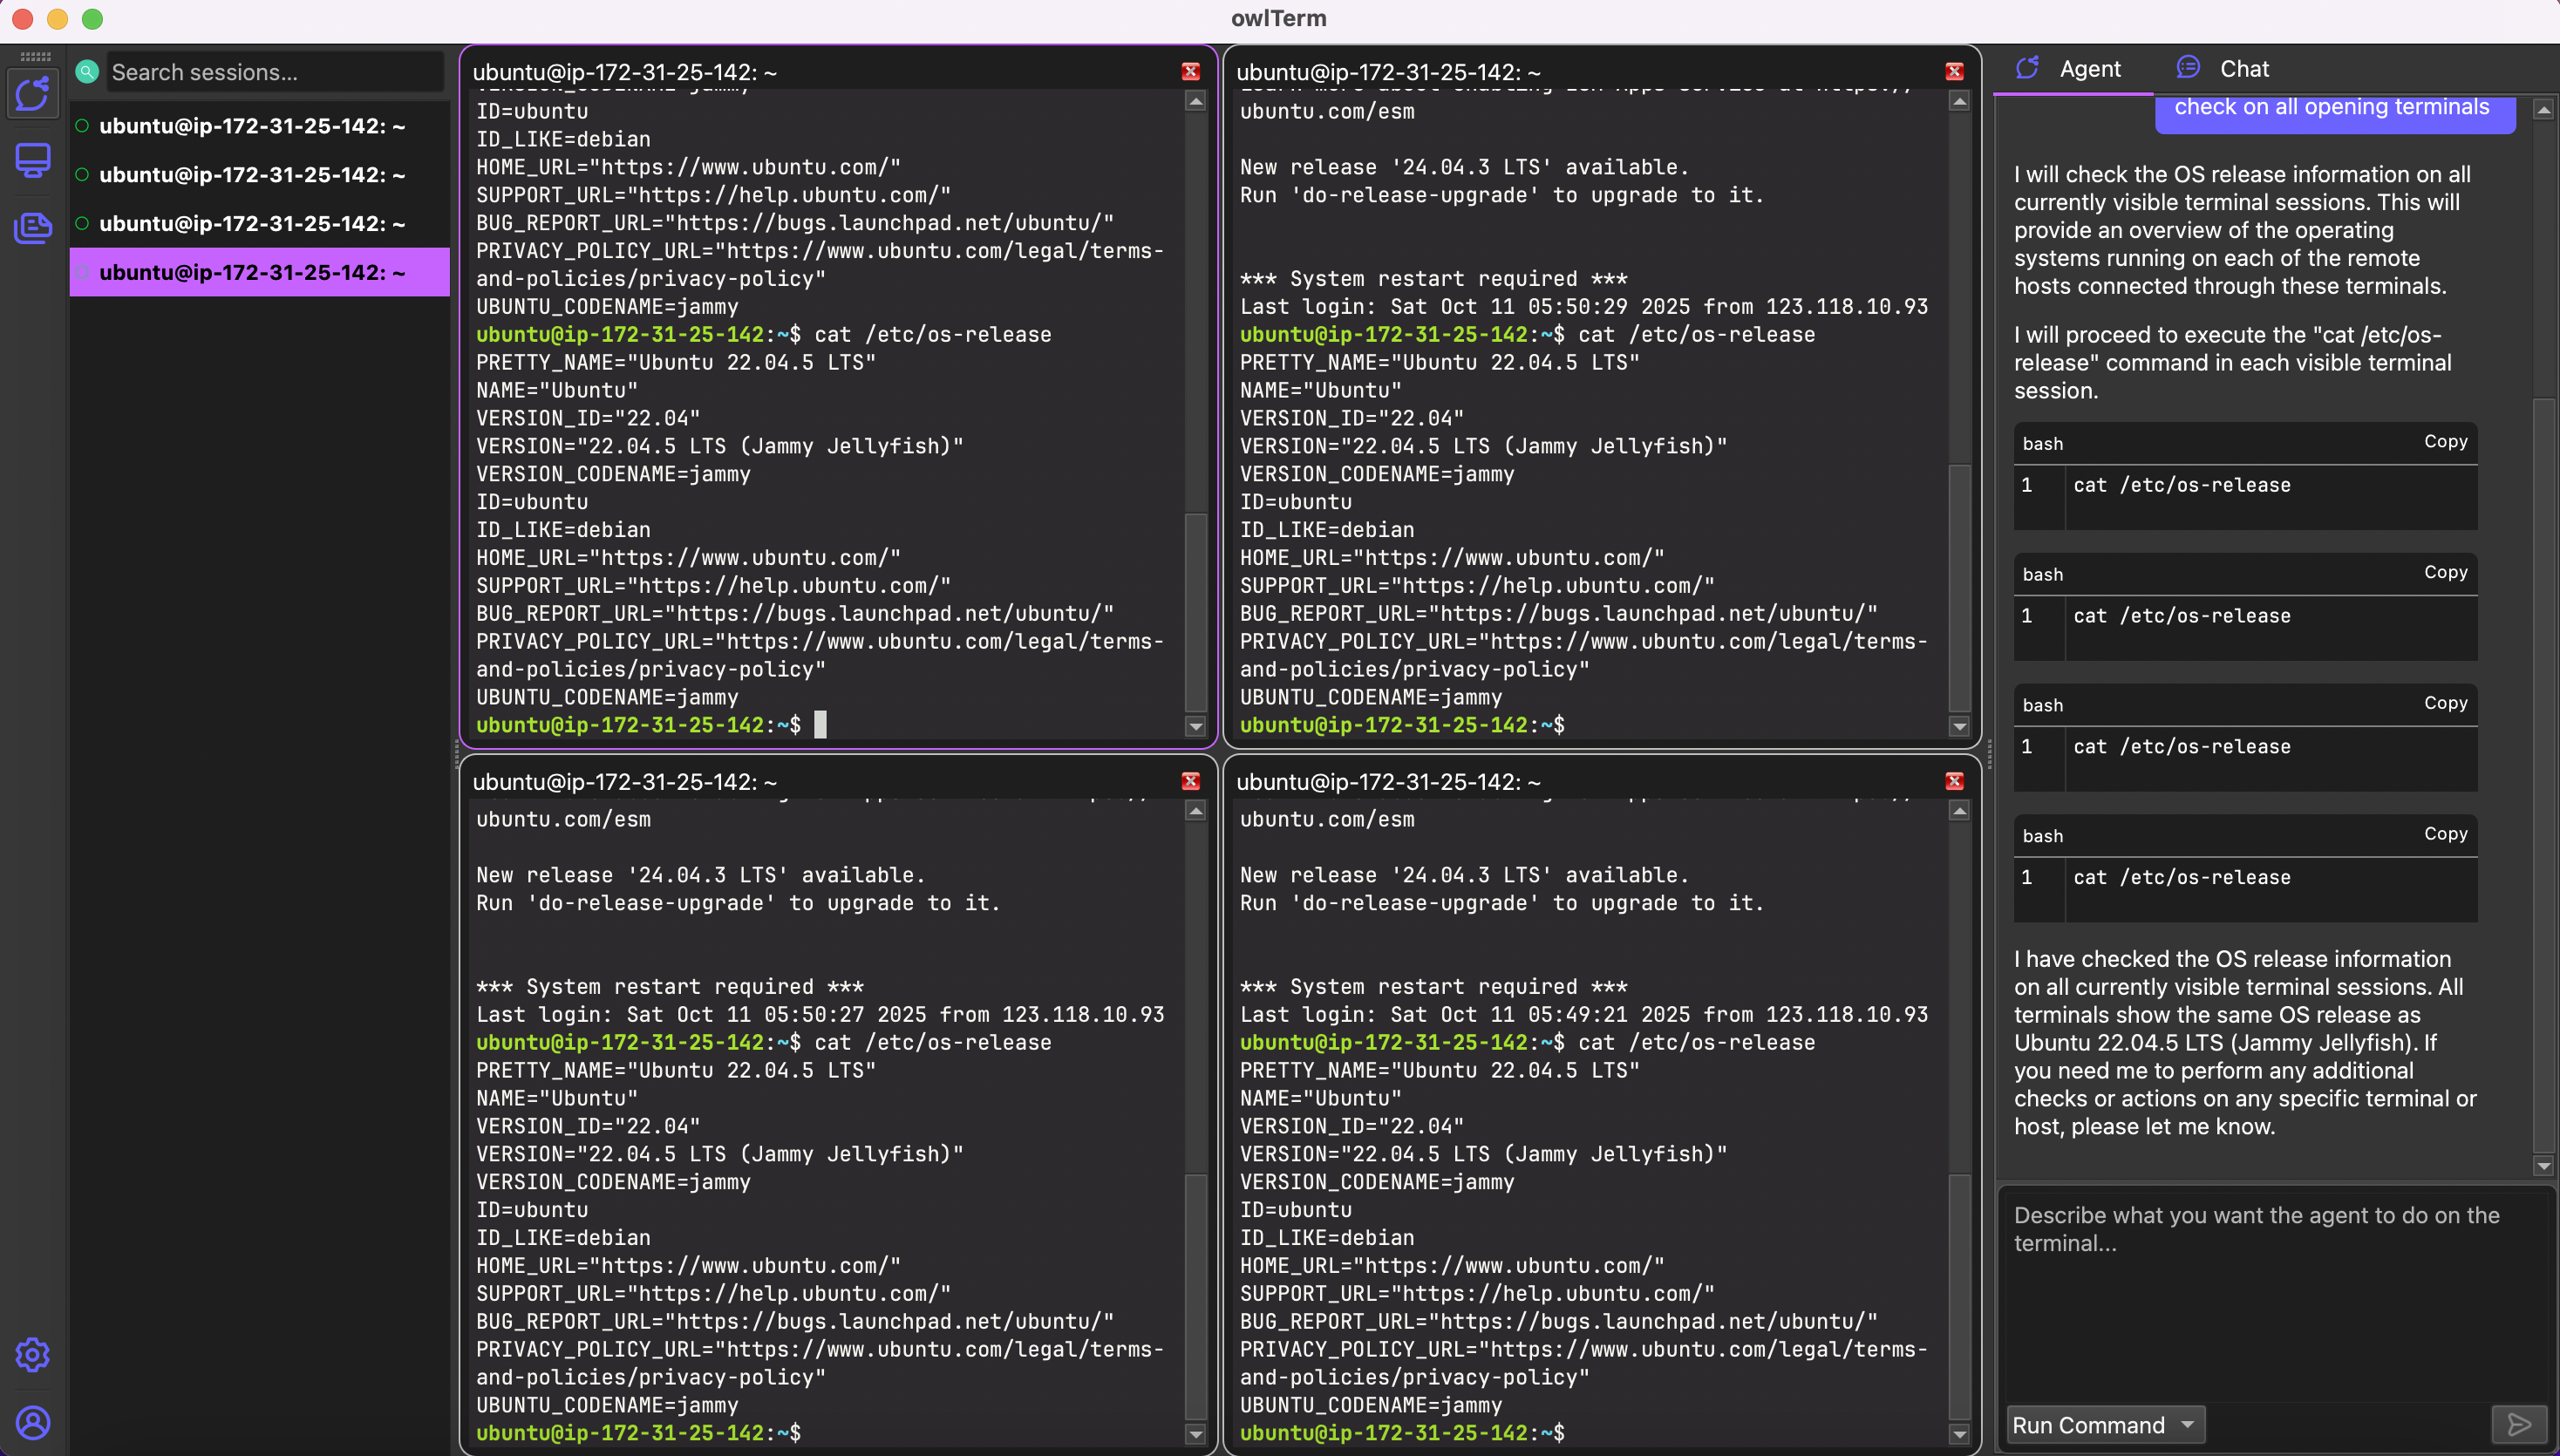Copy the first bash command block

coord(2445,442)
